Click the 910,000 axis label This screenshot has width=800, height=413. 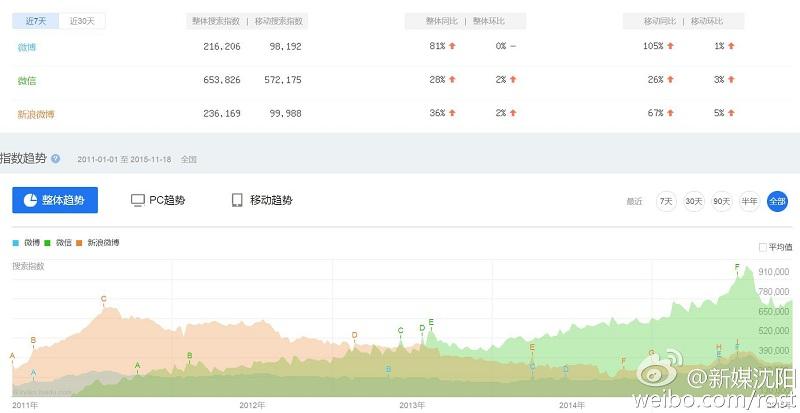(x=773, y=272)
